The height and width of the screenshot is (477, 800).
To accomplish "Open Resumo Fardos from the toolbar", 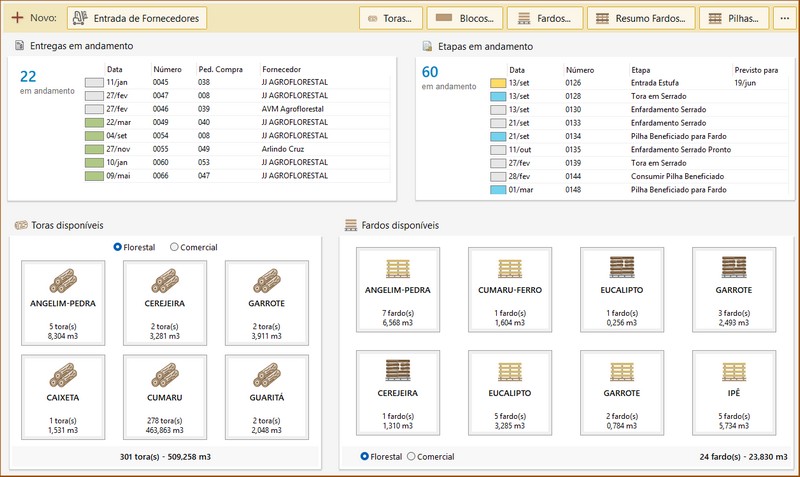I will click(x=640, y=18).
